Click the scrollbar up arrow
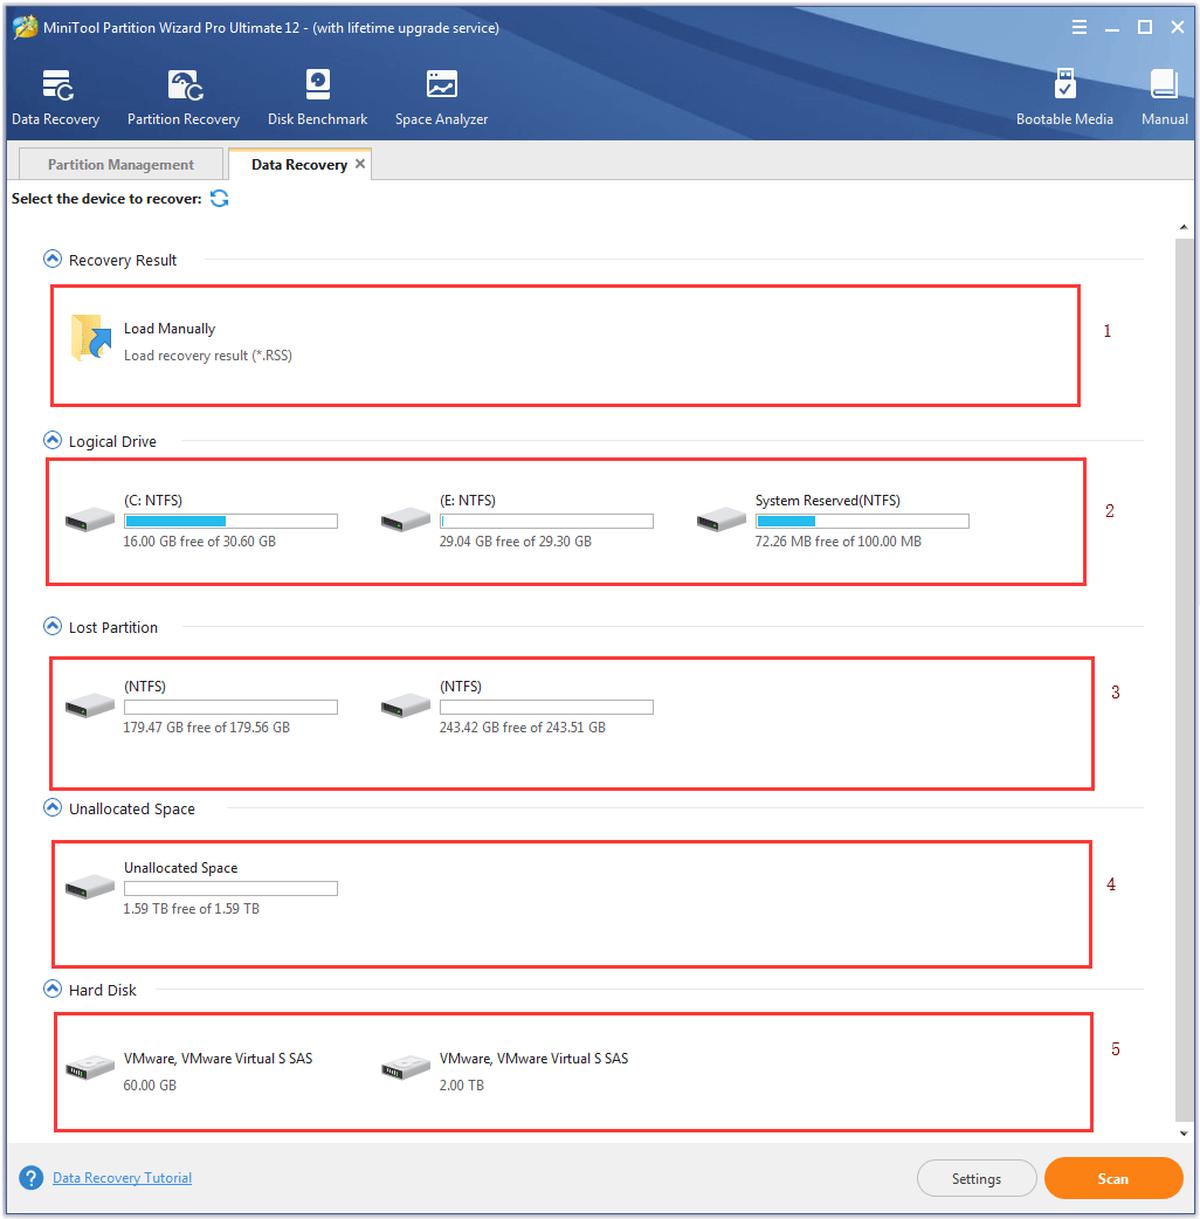This screenshot has height=1219, width=1200. (1184, 228)
